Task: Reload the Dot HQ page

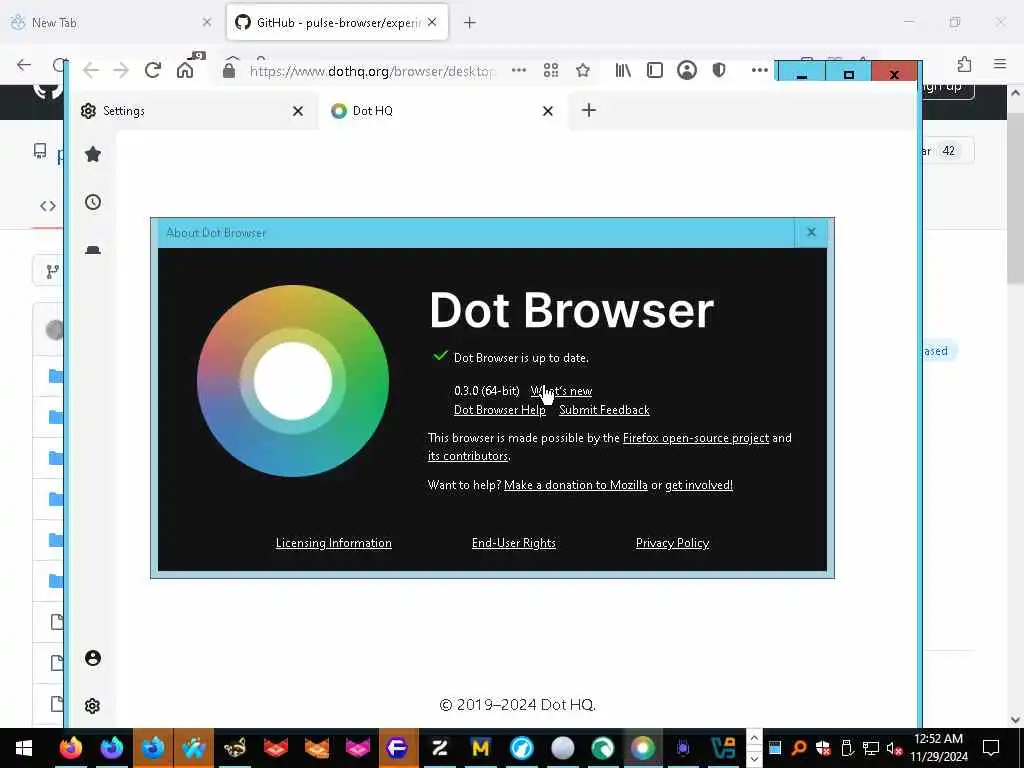Action: (x=153, y=70)
